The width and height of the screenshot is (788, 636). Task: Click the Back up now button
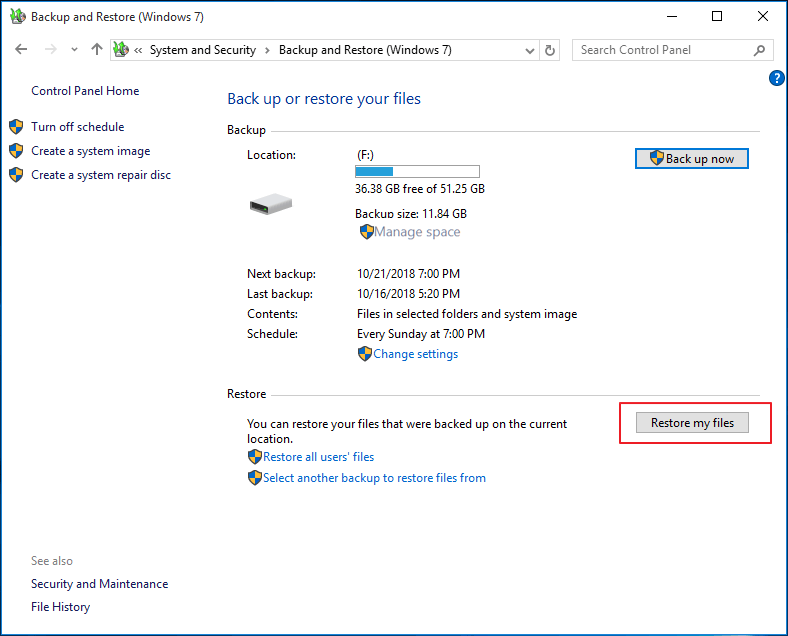click(x=691, y=159)
